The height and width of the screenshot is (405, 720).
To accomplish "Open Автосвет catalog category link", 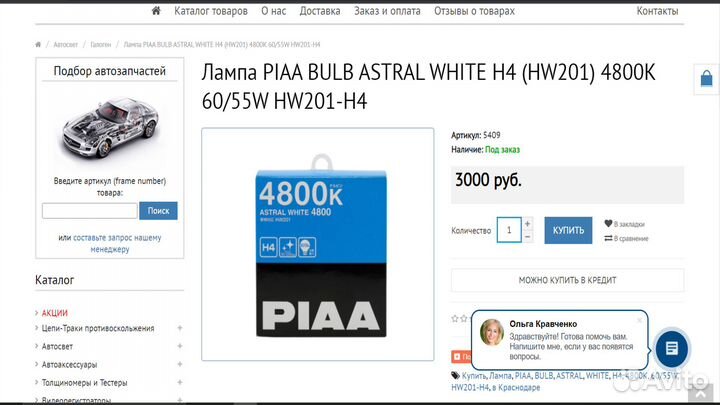I will pos(57,346).
